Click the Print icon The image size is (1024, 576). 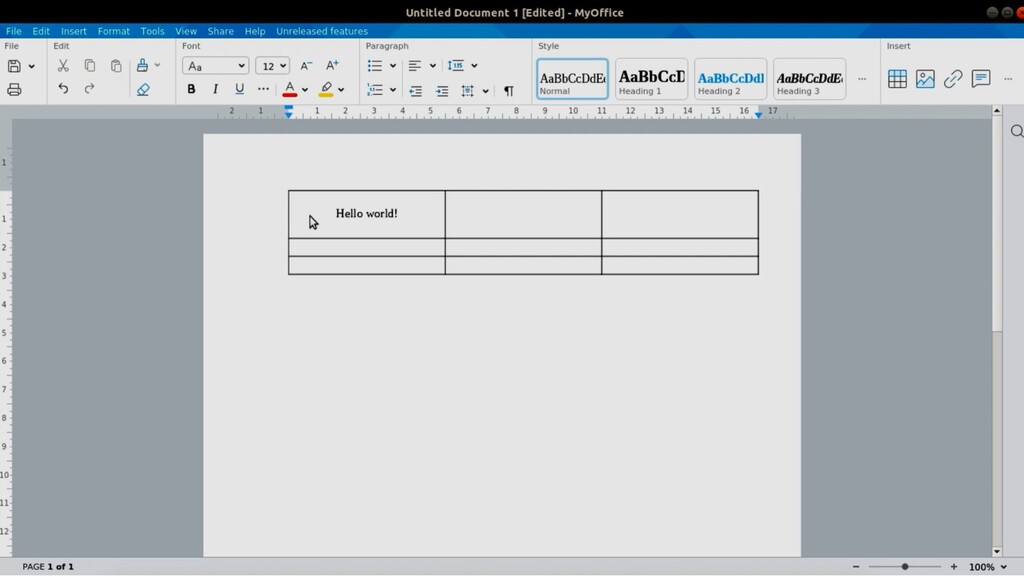[14, 89]
